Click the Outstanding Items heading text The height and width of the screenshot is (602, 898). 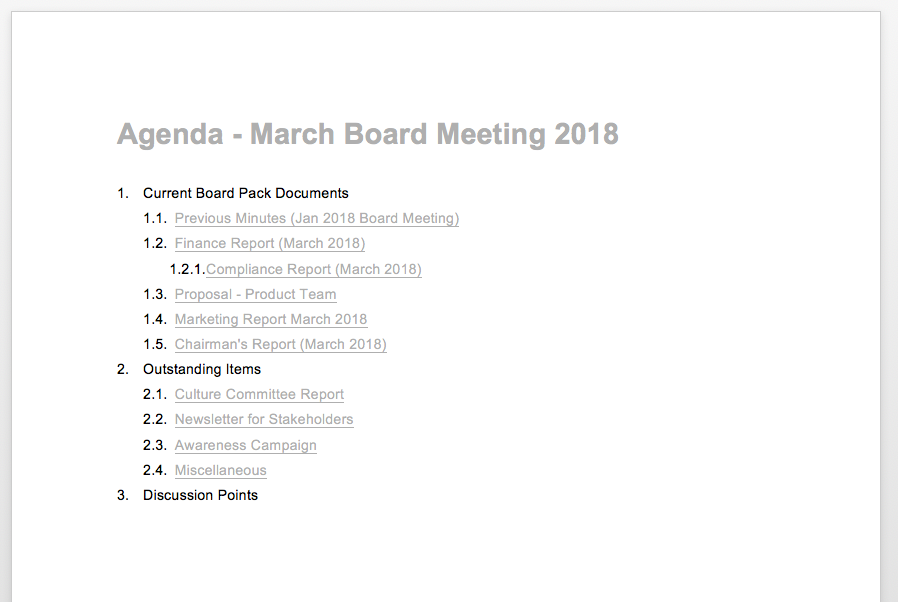[202, 369]
